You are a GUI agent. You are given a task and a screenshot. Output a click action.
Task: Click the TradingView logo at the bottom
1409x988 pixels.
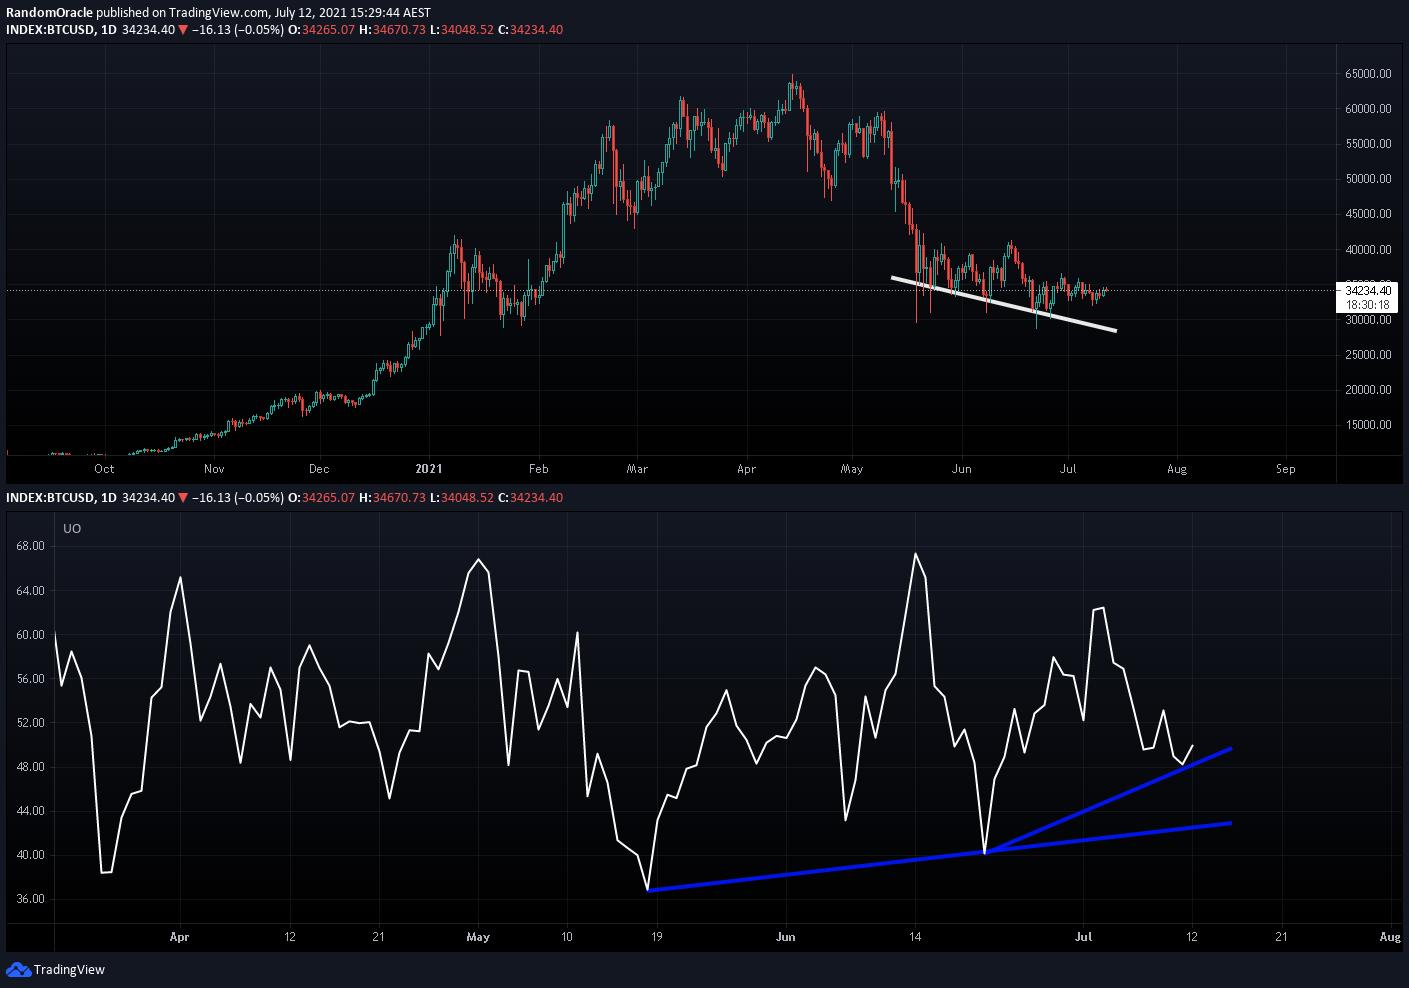(x=56, y=969)
